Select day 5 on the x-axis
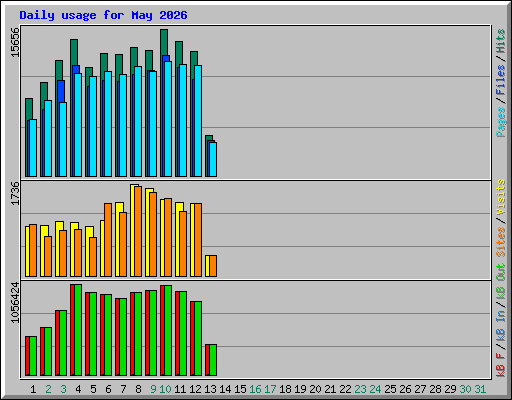The width and height of the screenshot is (512, 400). tap(93, 389)
